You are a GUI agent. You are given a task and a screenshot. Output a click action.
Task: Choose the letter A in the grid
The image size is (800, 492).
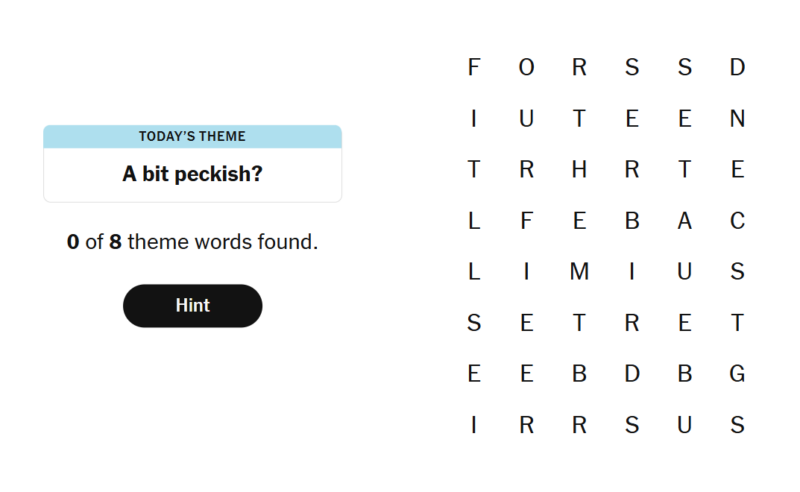click(684, 221)
